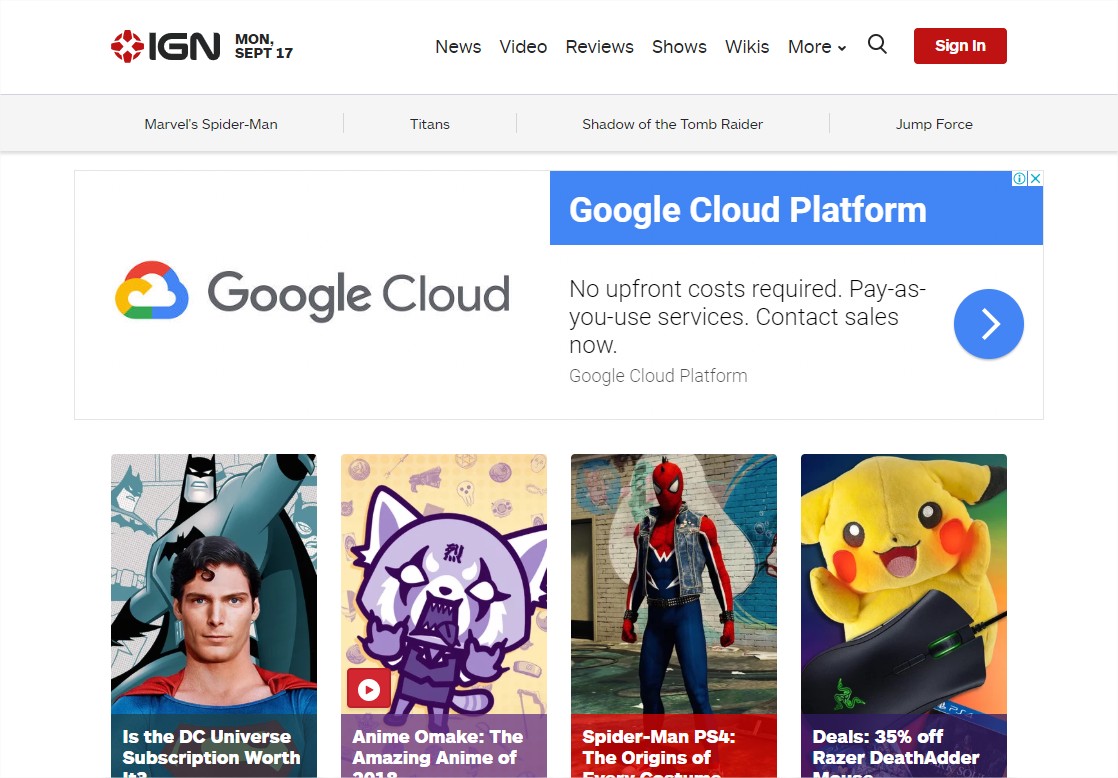
Task: Click the Google Cloud logo
Action: pos(312,293)
